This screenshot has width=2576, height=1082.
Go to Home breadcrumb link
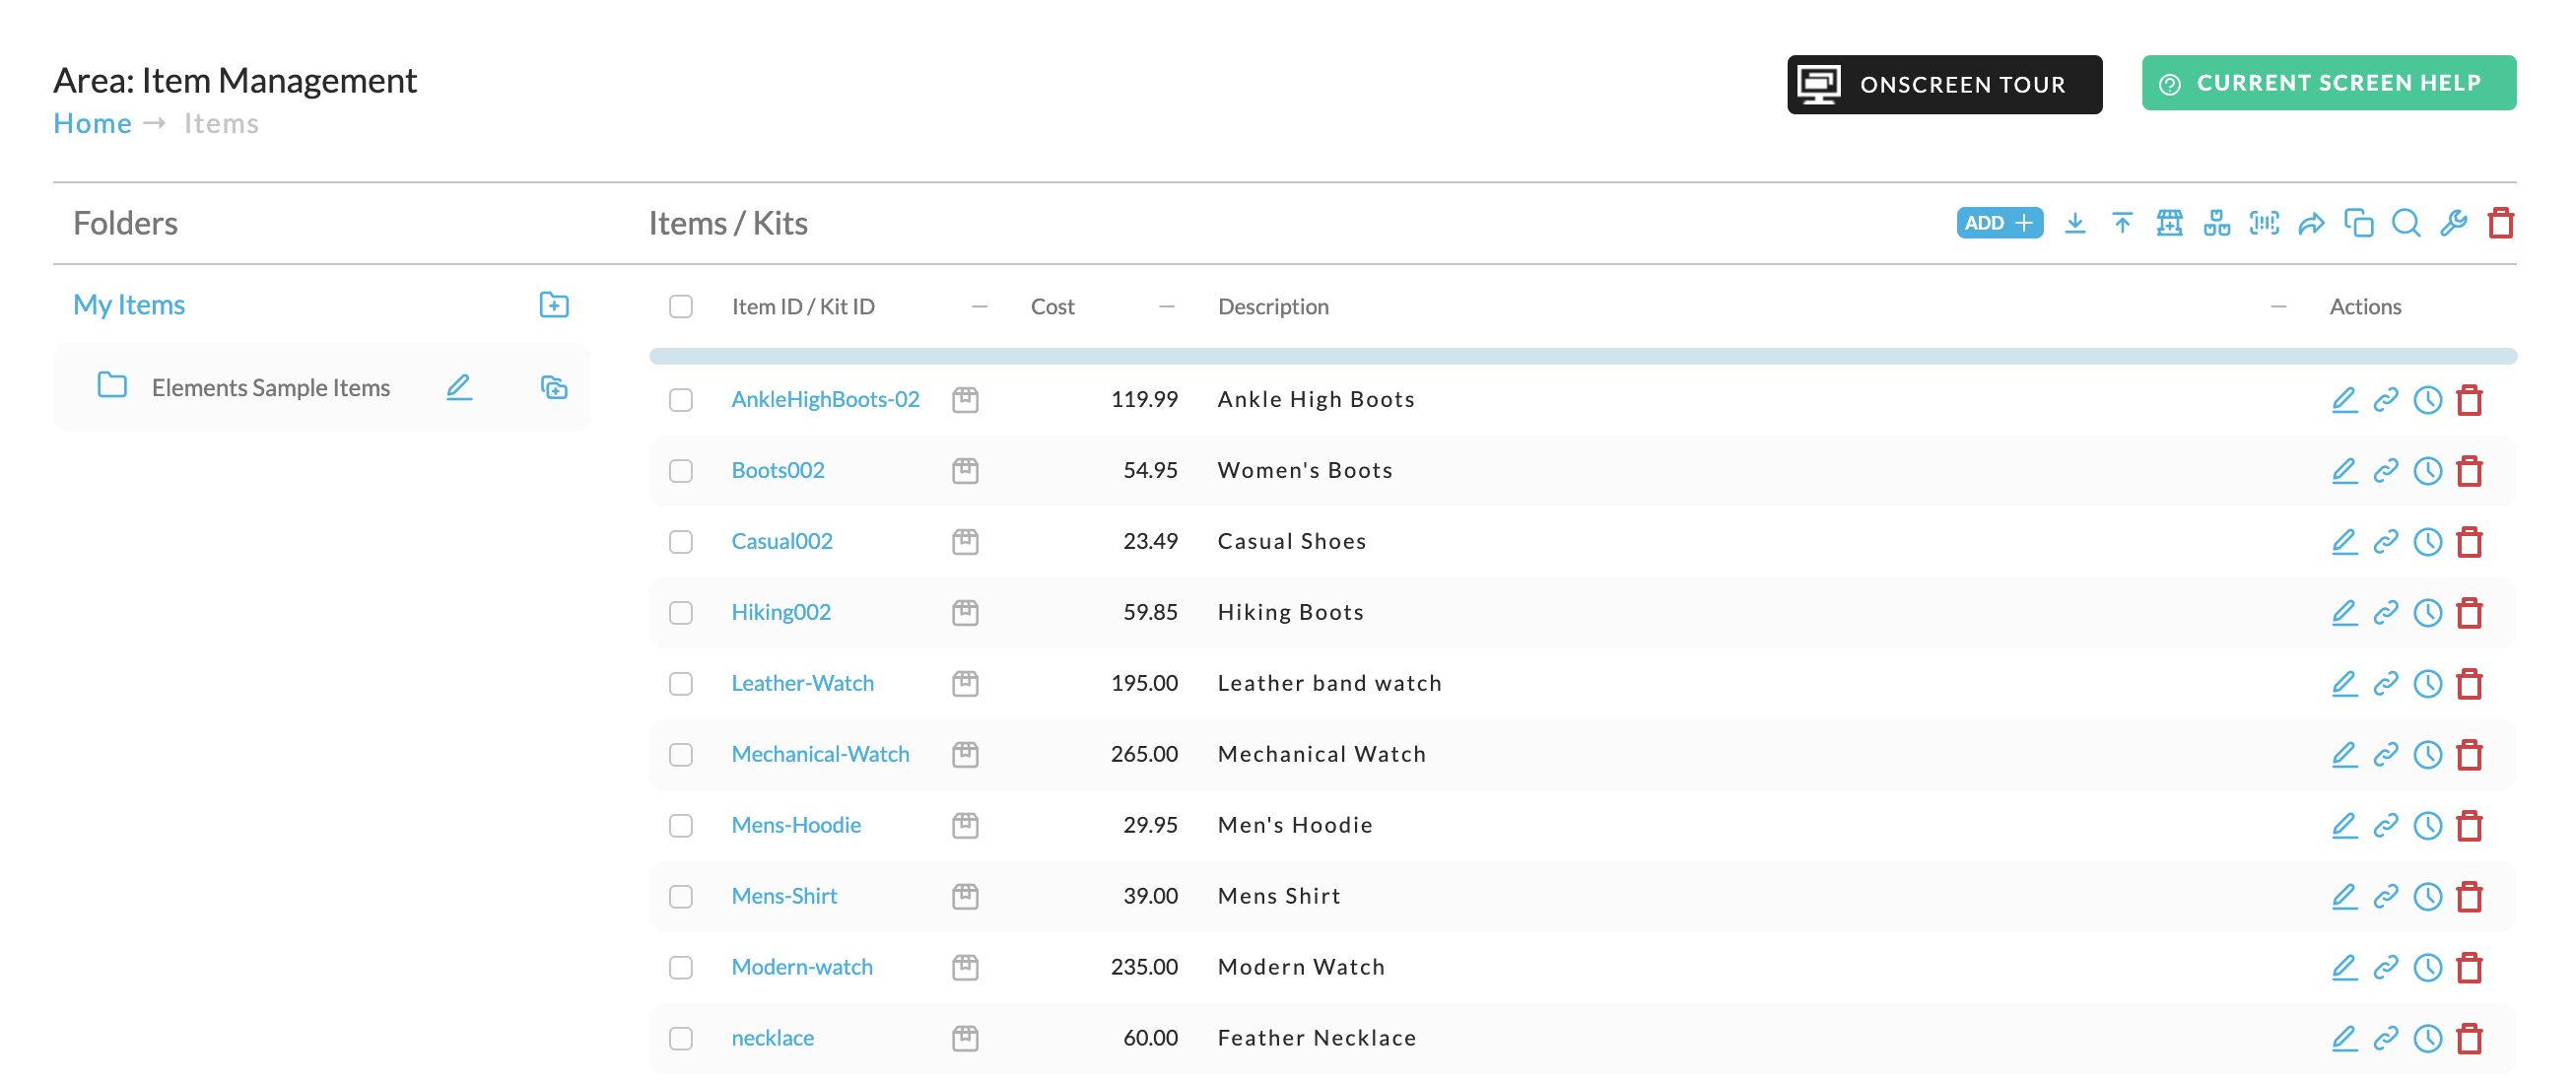point(92,123)
